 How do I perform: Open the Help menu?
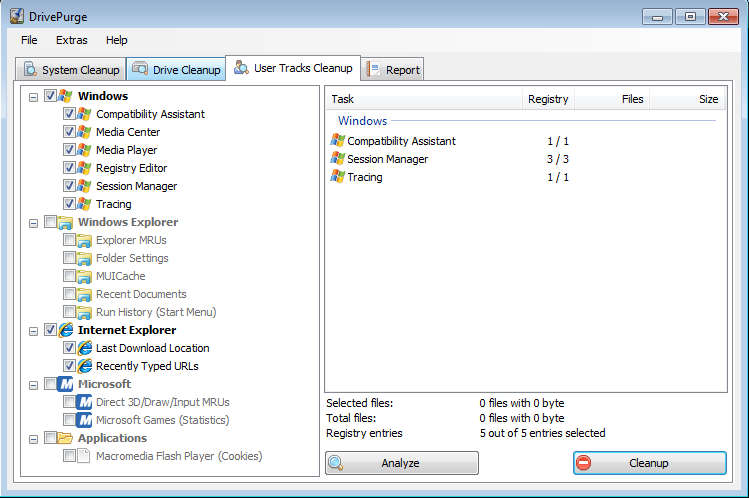pyautogui.click(x=117, y=40)
